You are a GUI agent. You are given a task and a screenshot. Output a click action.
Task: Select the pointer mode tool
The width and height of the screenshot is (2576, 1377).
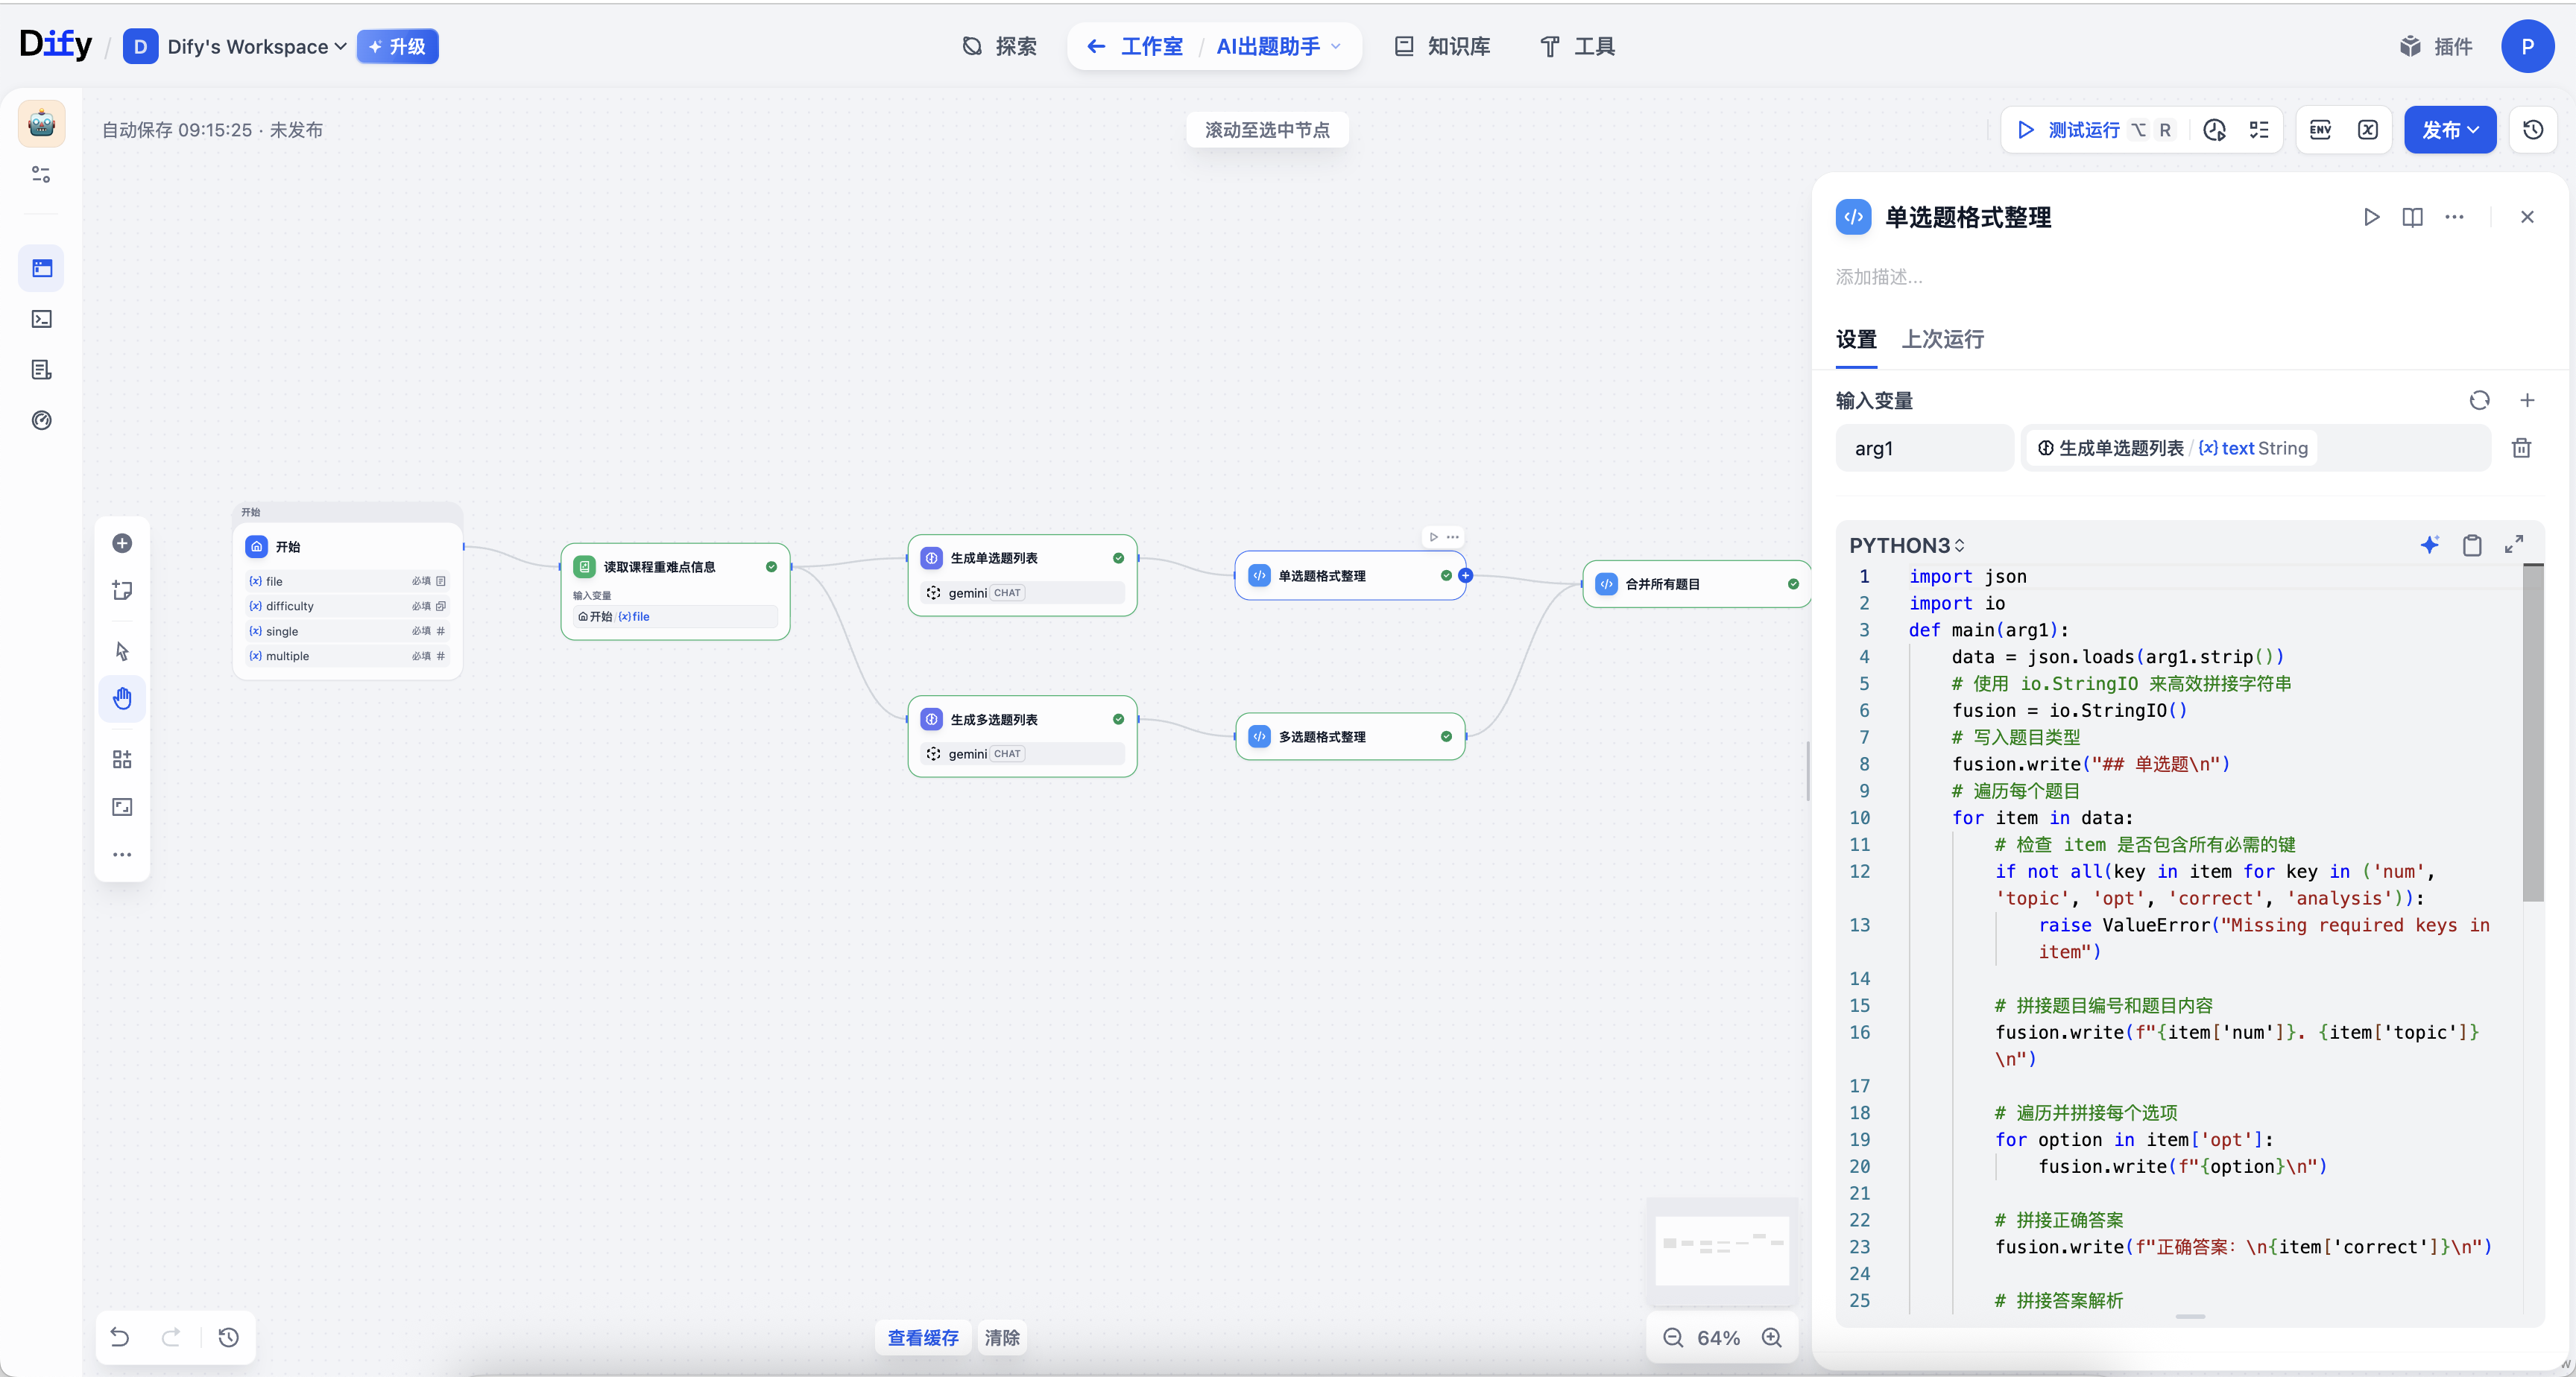tap(122, 651)
